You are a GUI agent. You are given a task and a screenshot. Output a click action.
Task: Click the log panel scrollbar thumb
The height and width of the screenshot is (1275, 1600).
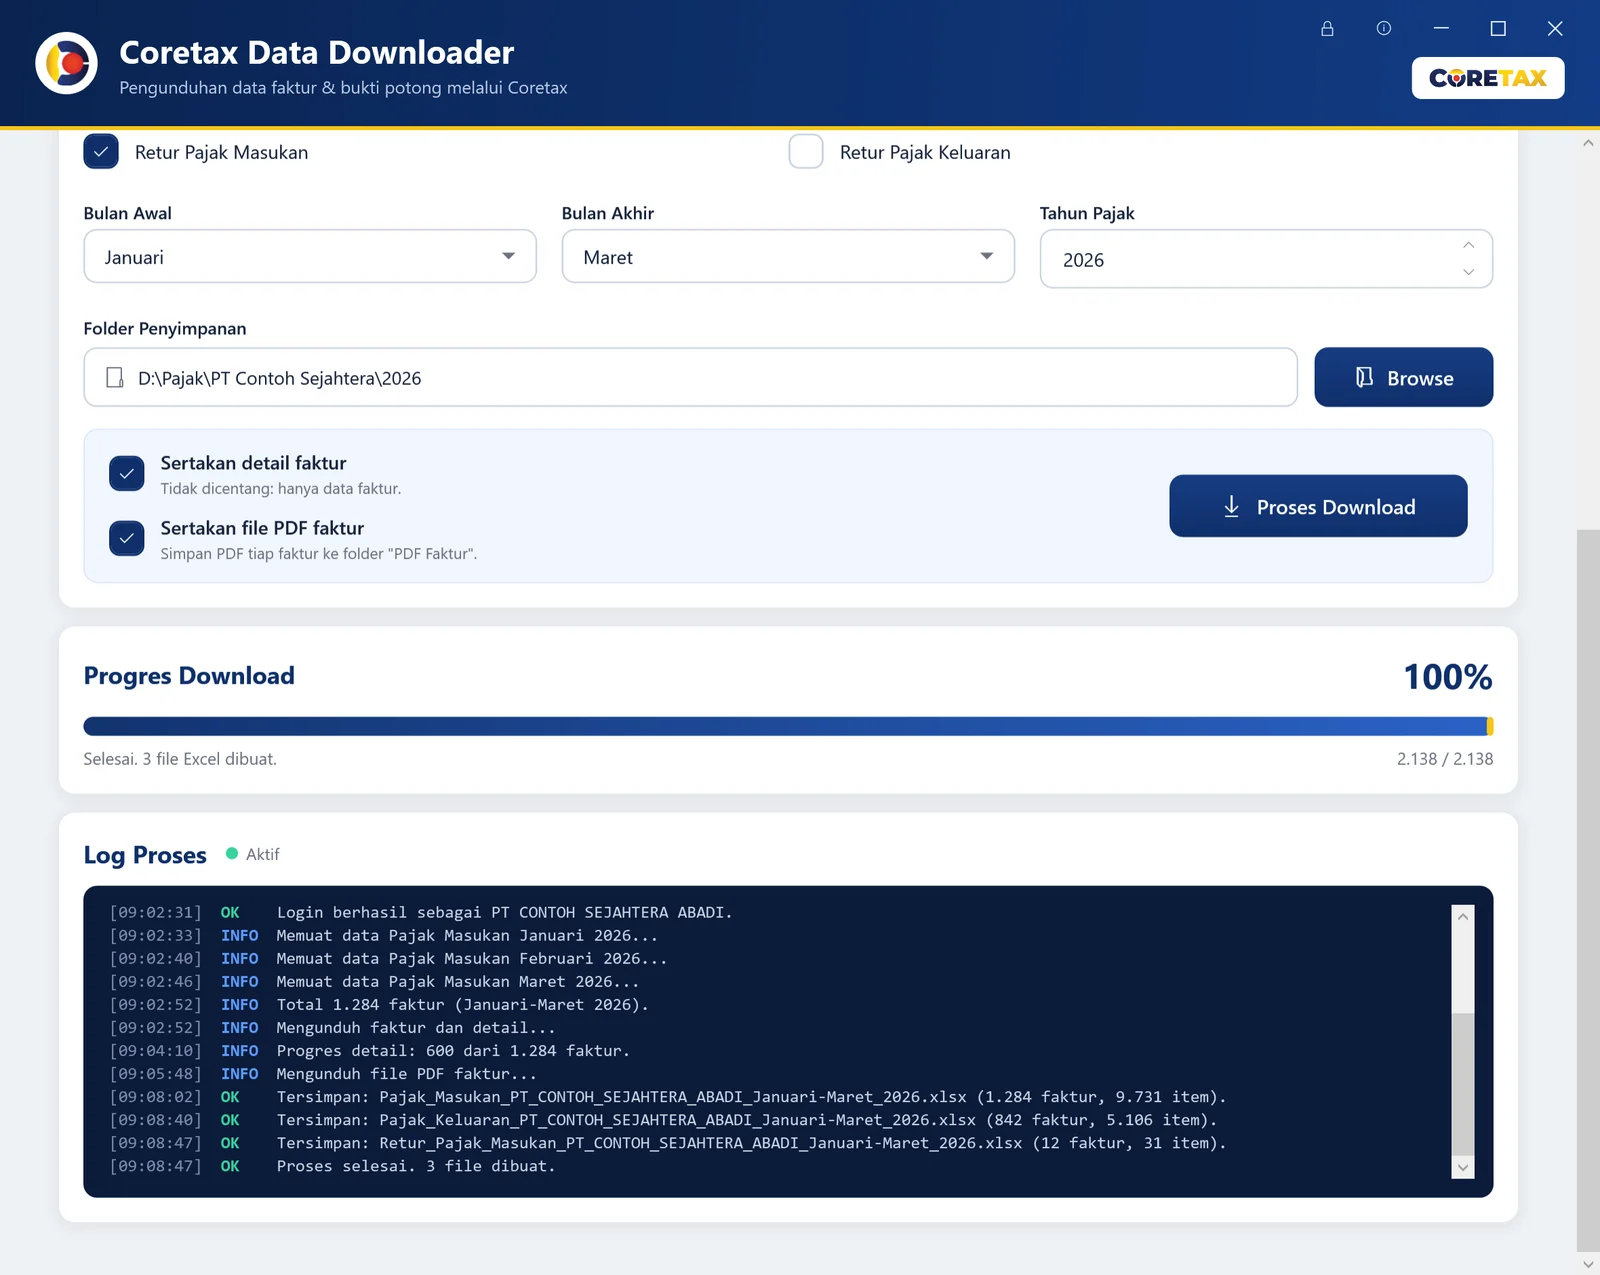point(1463,1084)
